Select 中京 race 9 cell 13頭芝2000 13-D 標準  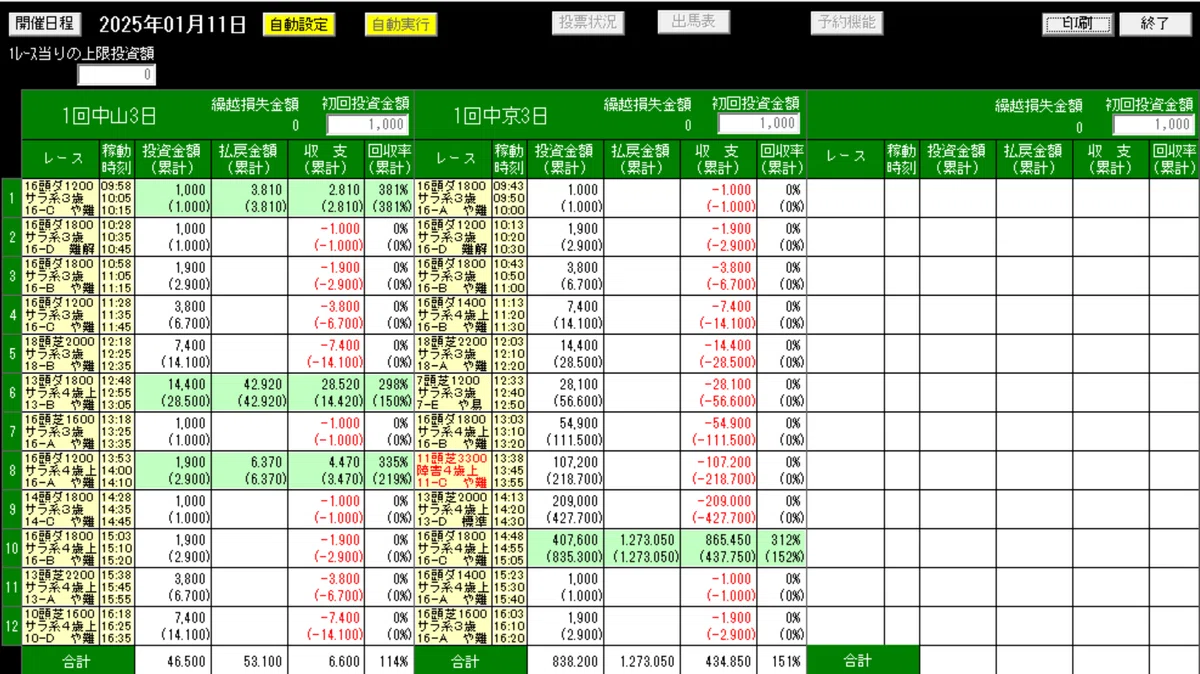452,508
